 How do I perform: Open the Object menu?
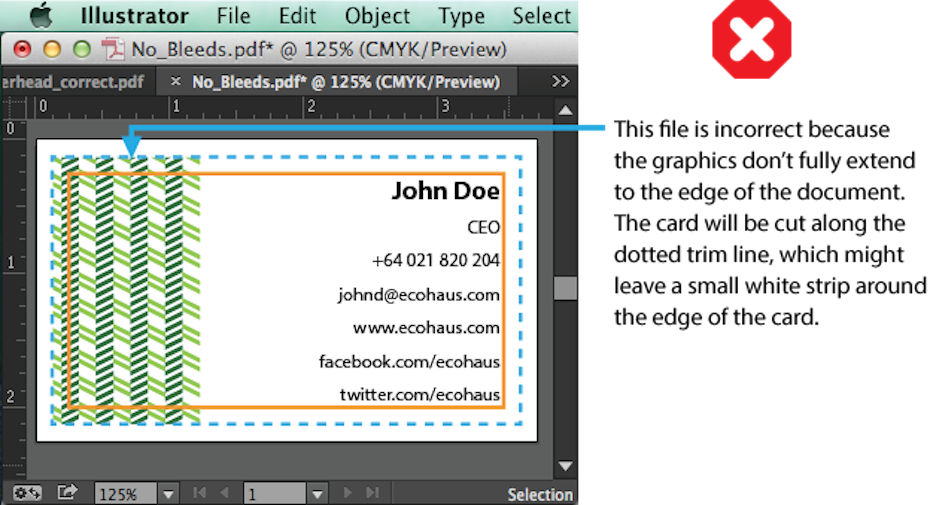377,16
